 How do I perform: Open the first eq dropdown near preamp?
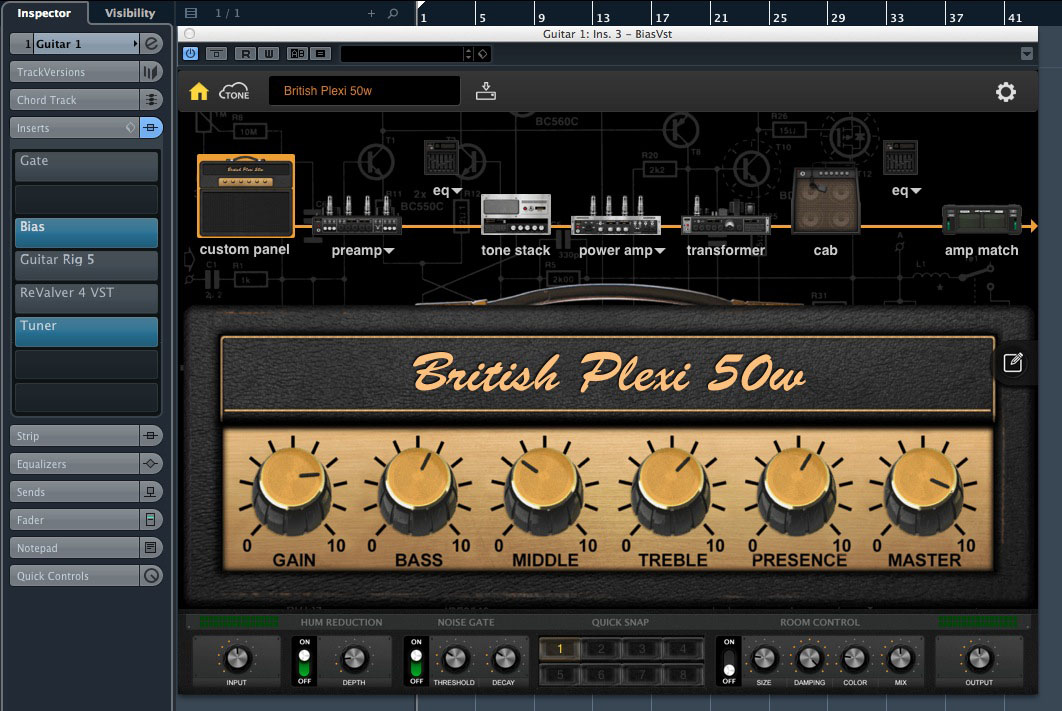tap(456, 192)
